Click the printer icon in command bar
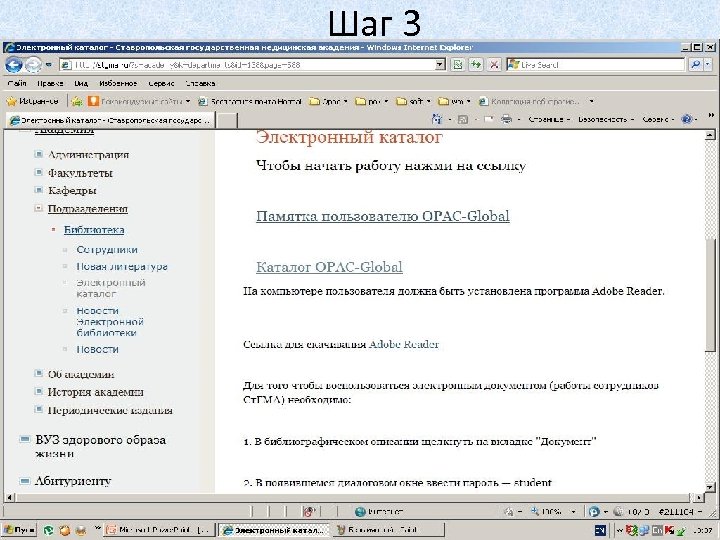The image size is (720, 540). 506,119
